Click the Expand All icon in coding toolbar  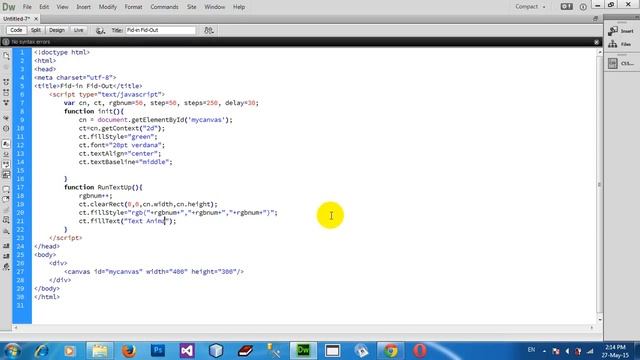coord(6,103)
